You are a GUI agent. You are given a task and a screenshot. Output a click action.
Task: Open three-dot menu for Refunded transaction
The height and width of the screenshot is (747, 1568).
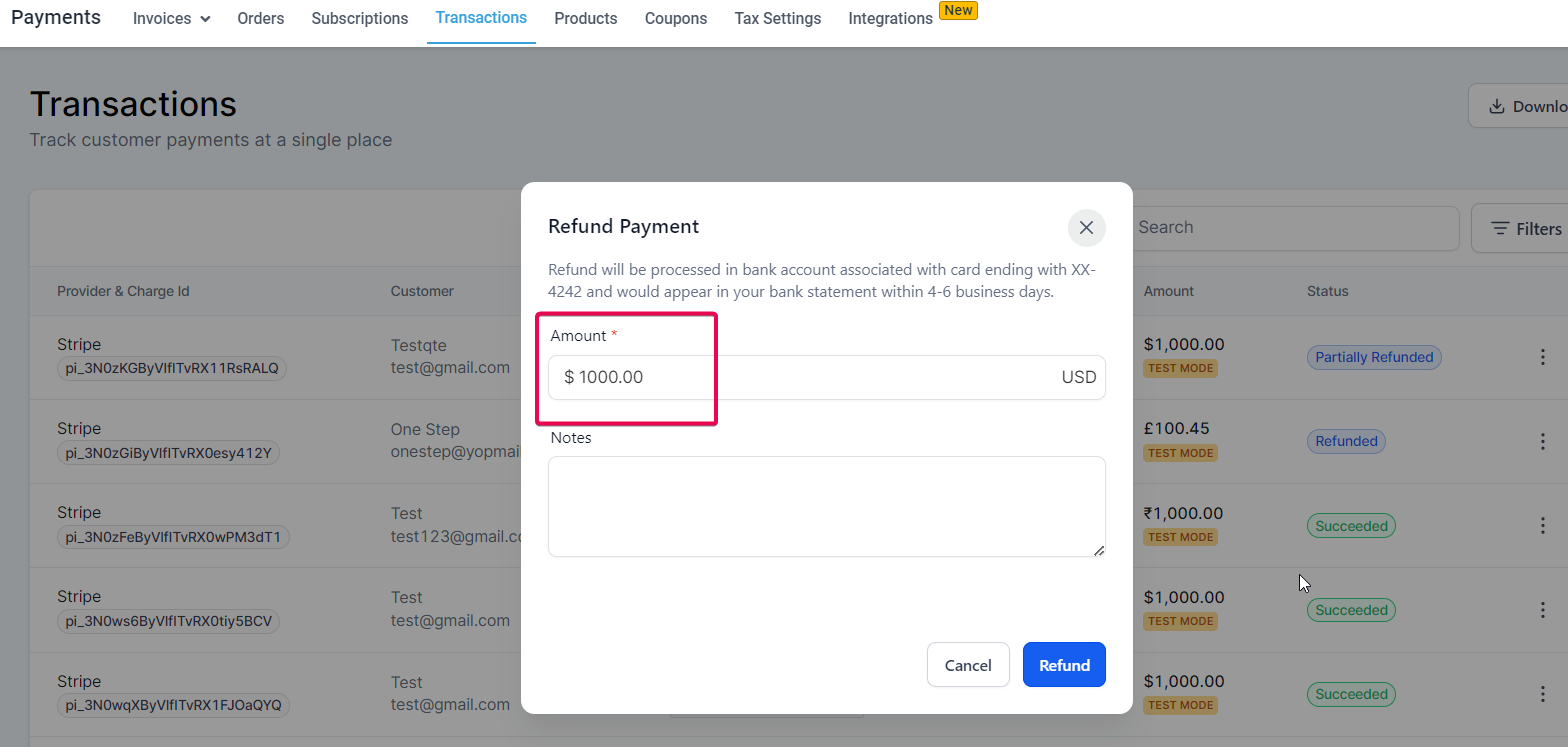[1543, 441]
